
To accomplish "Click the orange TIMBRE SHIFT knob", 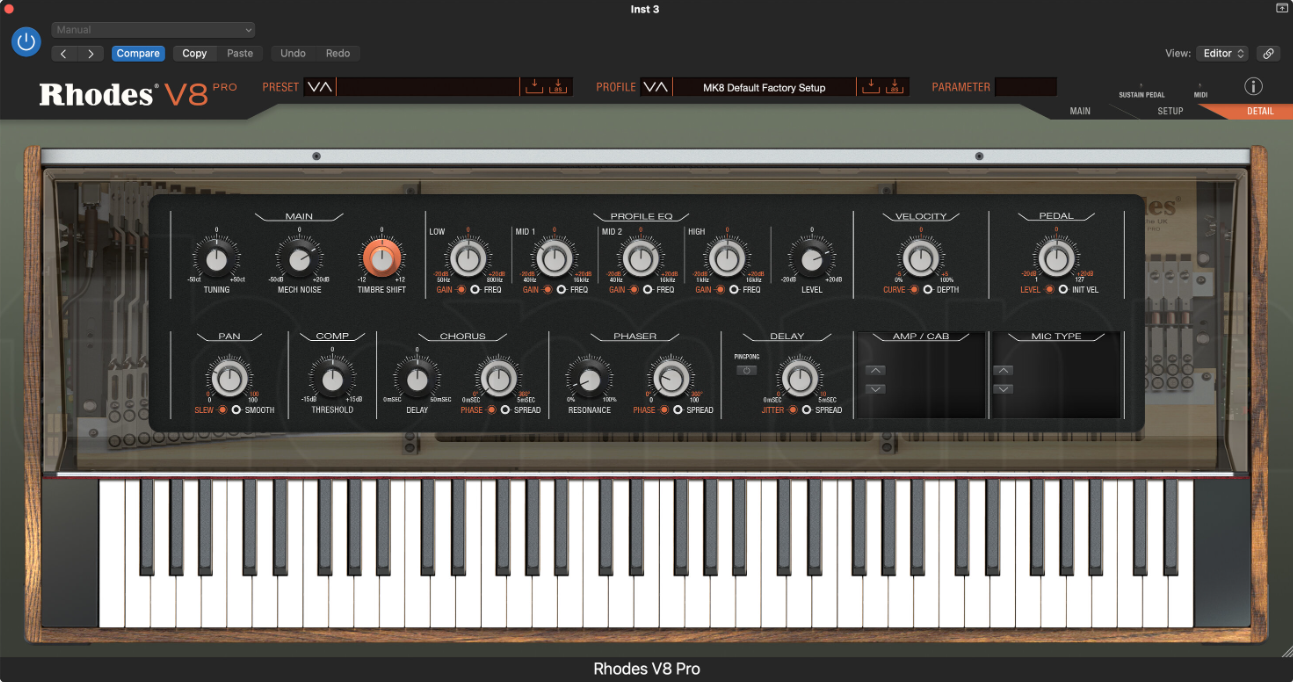I will [x=380, y=259].
